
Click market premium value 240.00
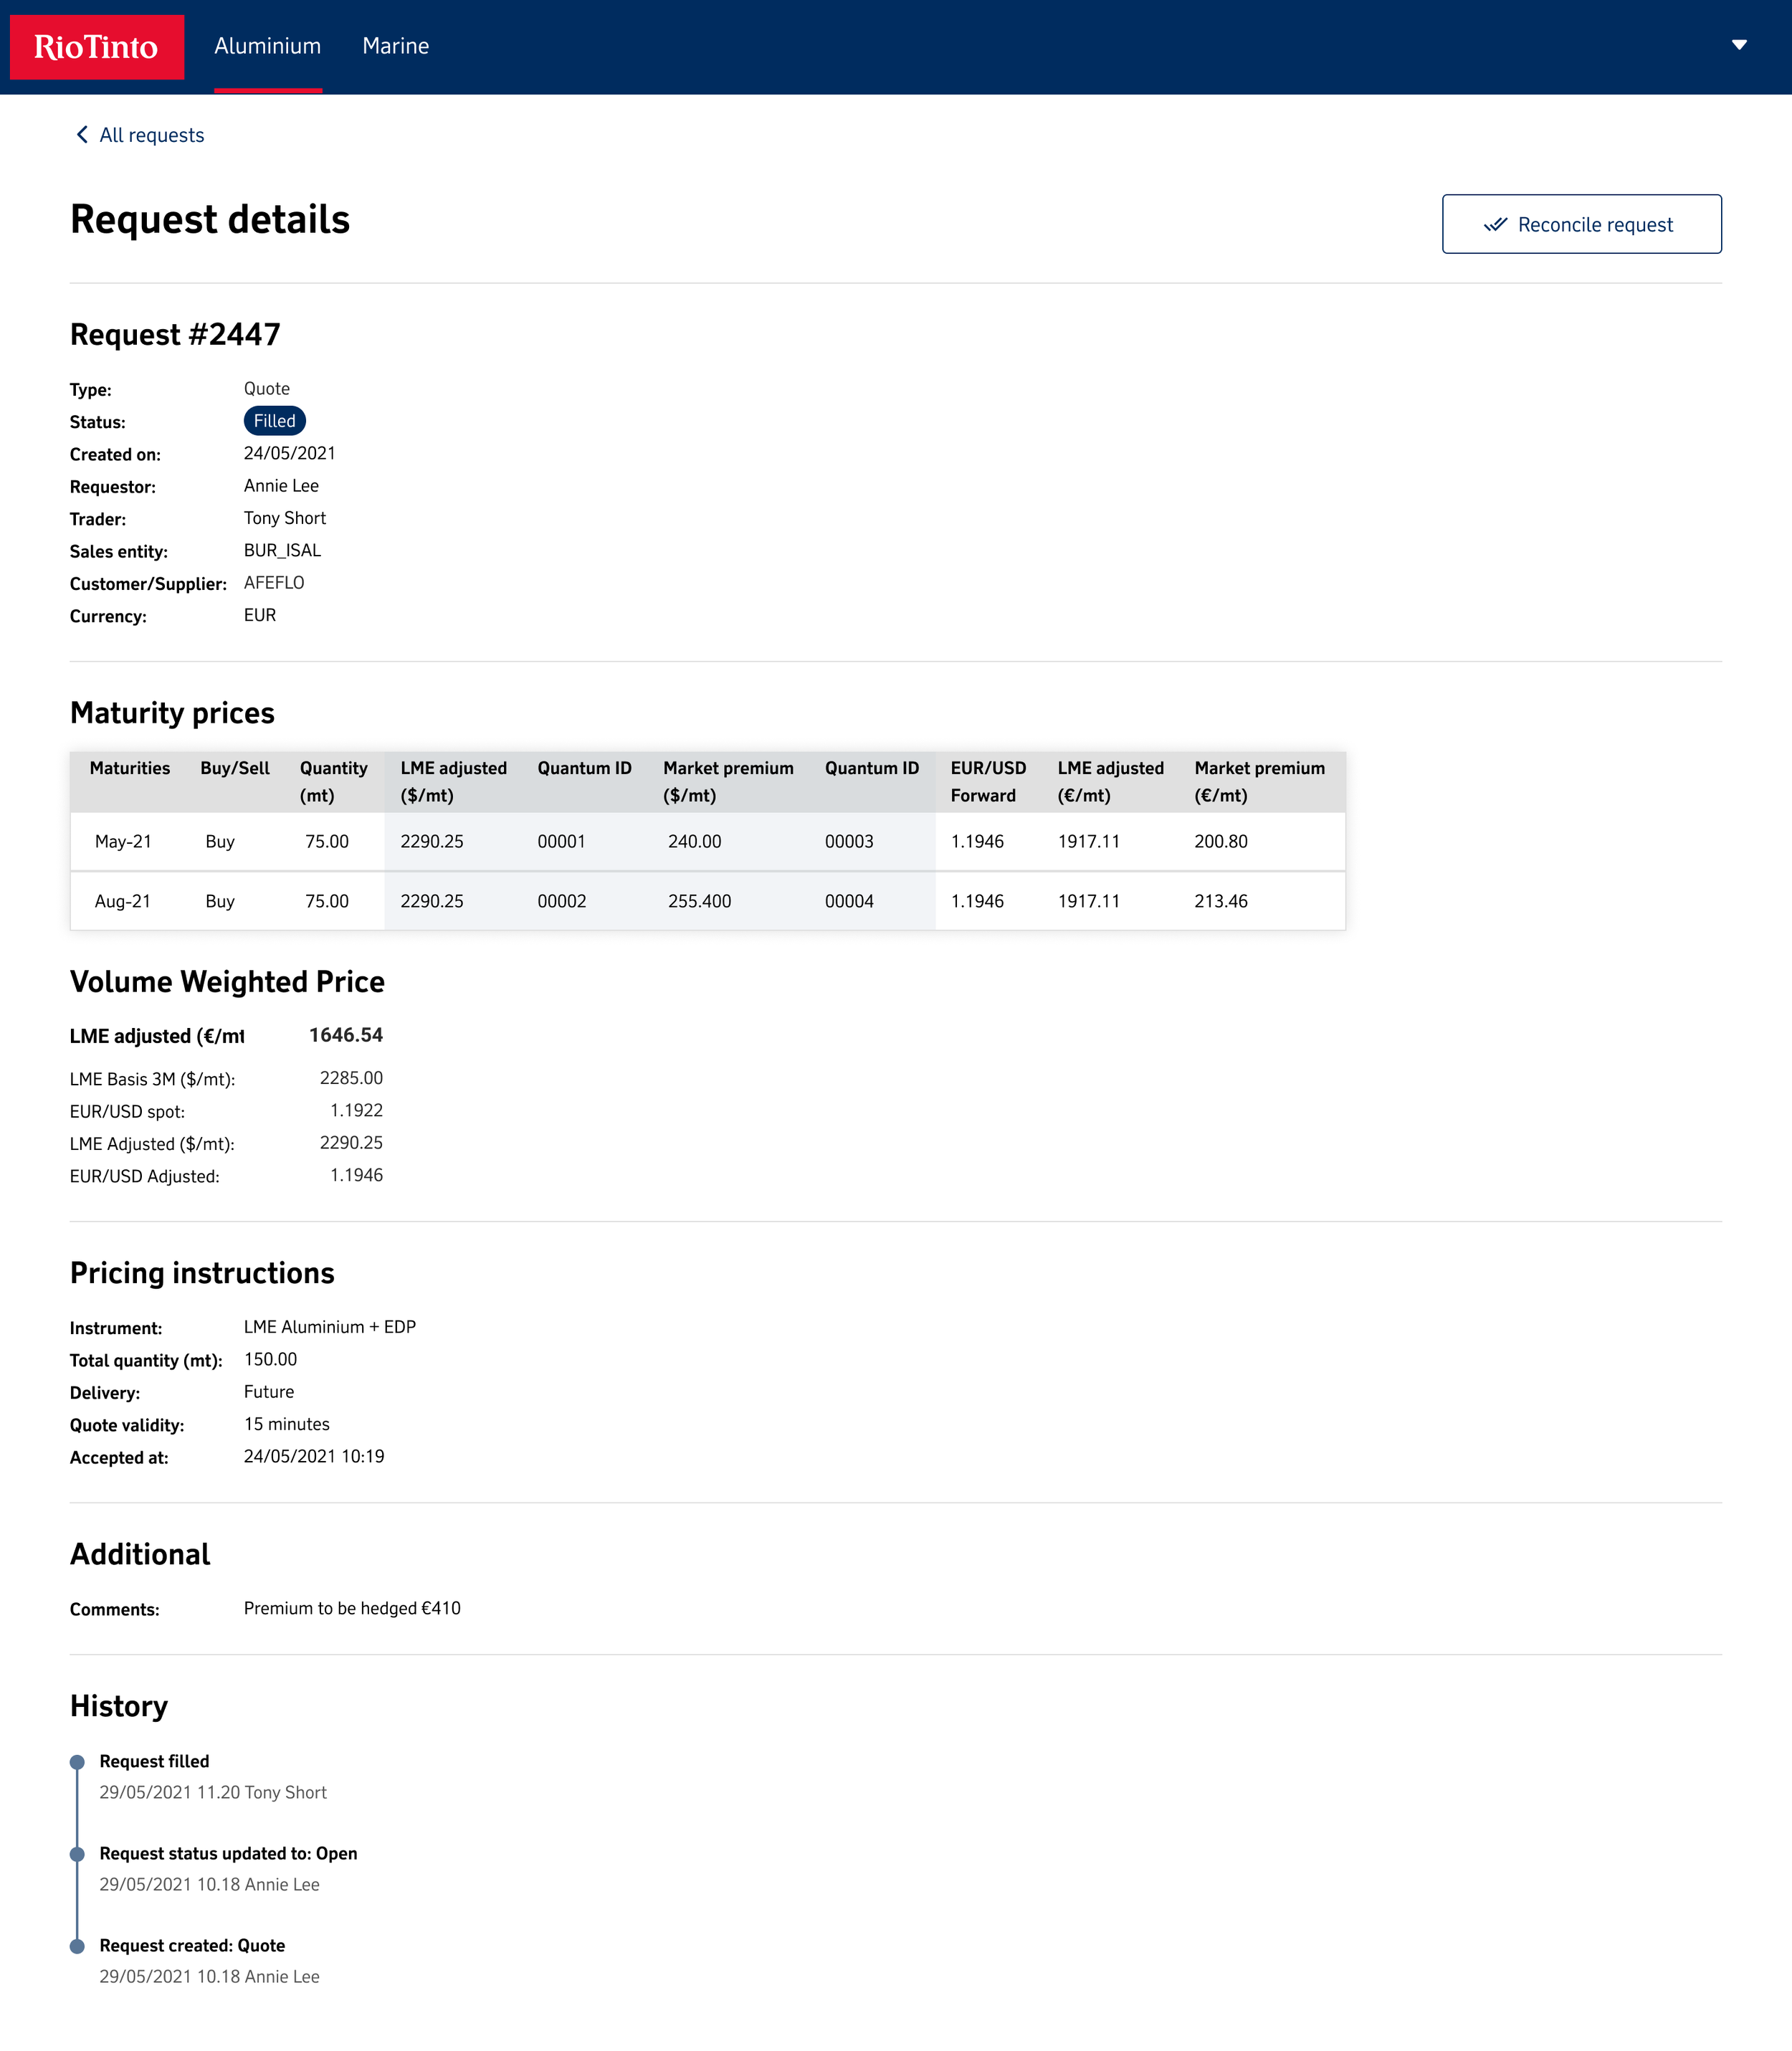[694, 841]
